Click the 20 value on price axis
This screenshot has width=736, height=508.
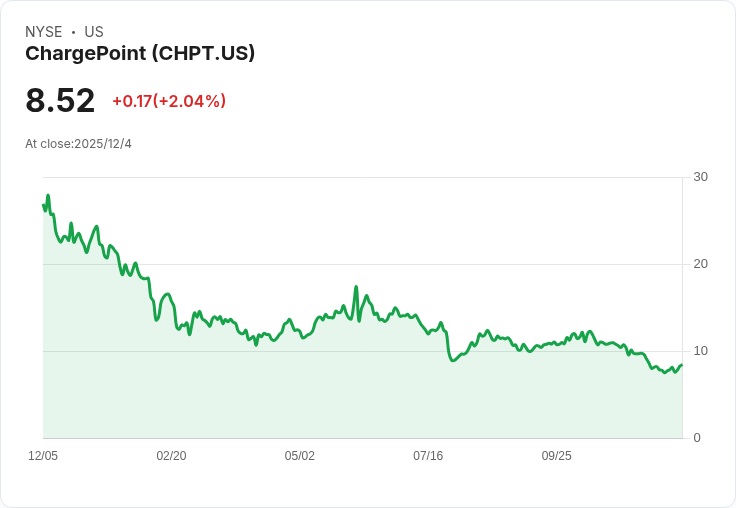[700, 264]
